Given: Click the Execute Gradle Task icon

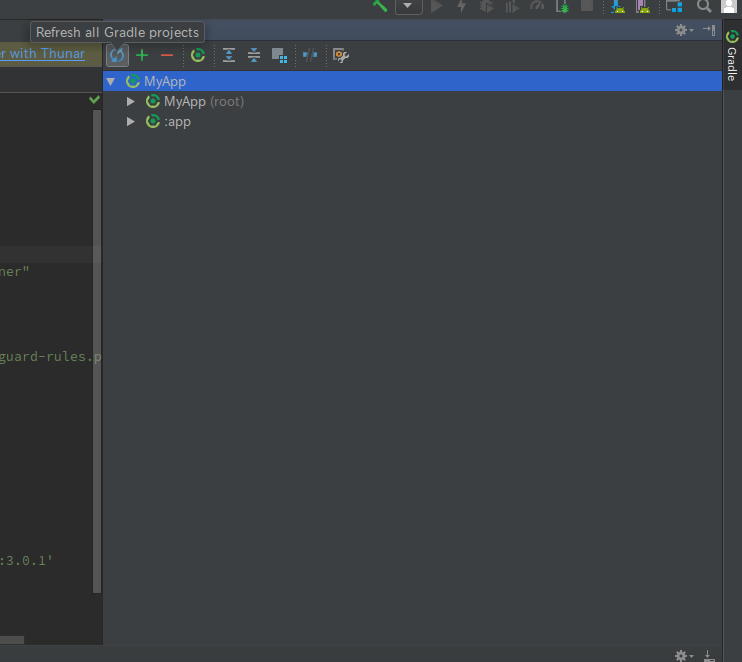Looking at the screenshot, I should point(198,55).
